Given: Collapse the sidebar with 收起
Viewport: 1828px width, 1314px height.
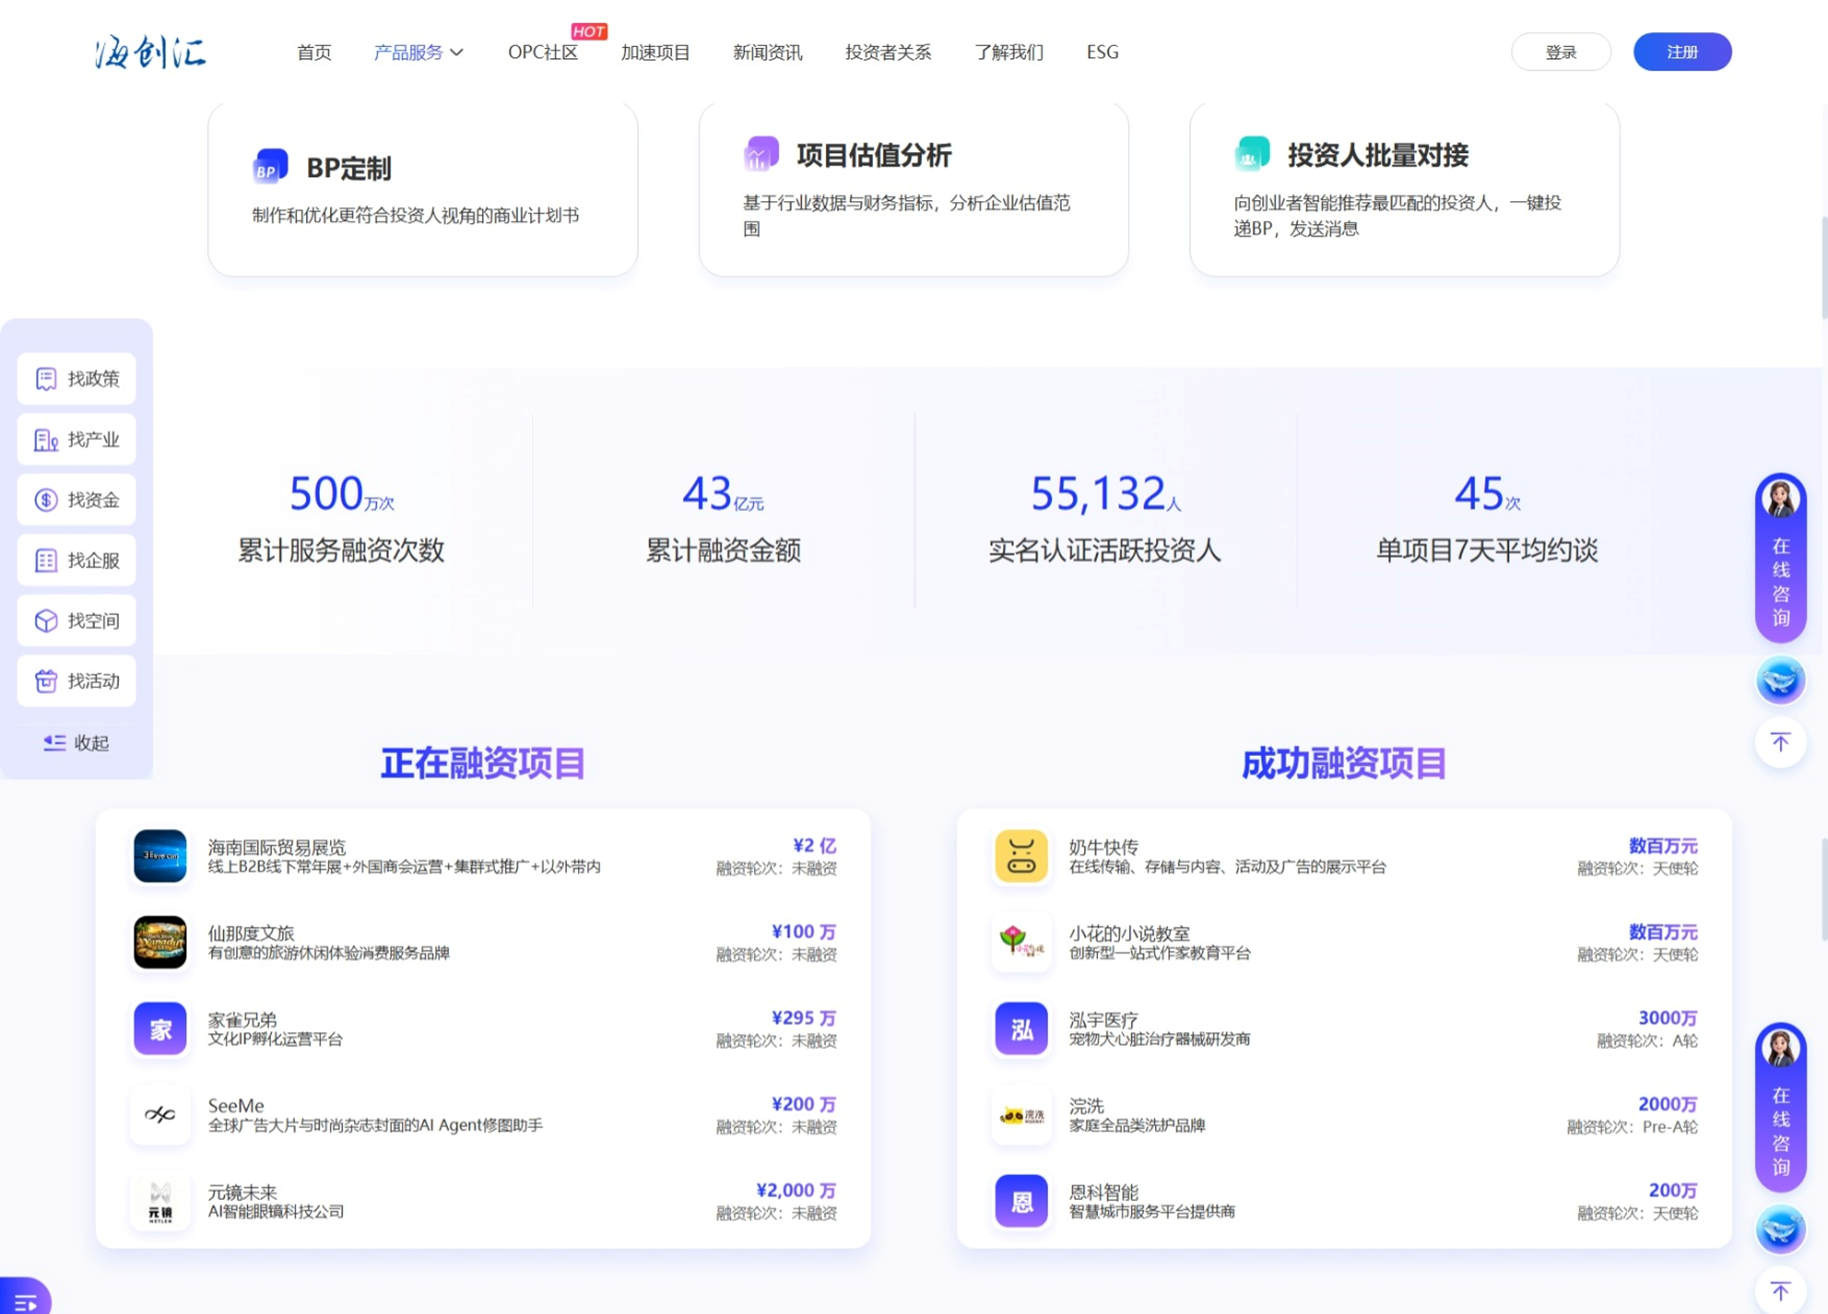Looking at the screenshot, I should [77, 743].
